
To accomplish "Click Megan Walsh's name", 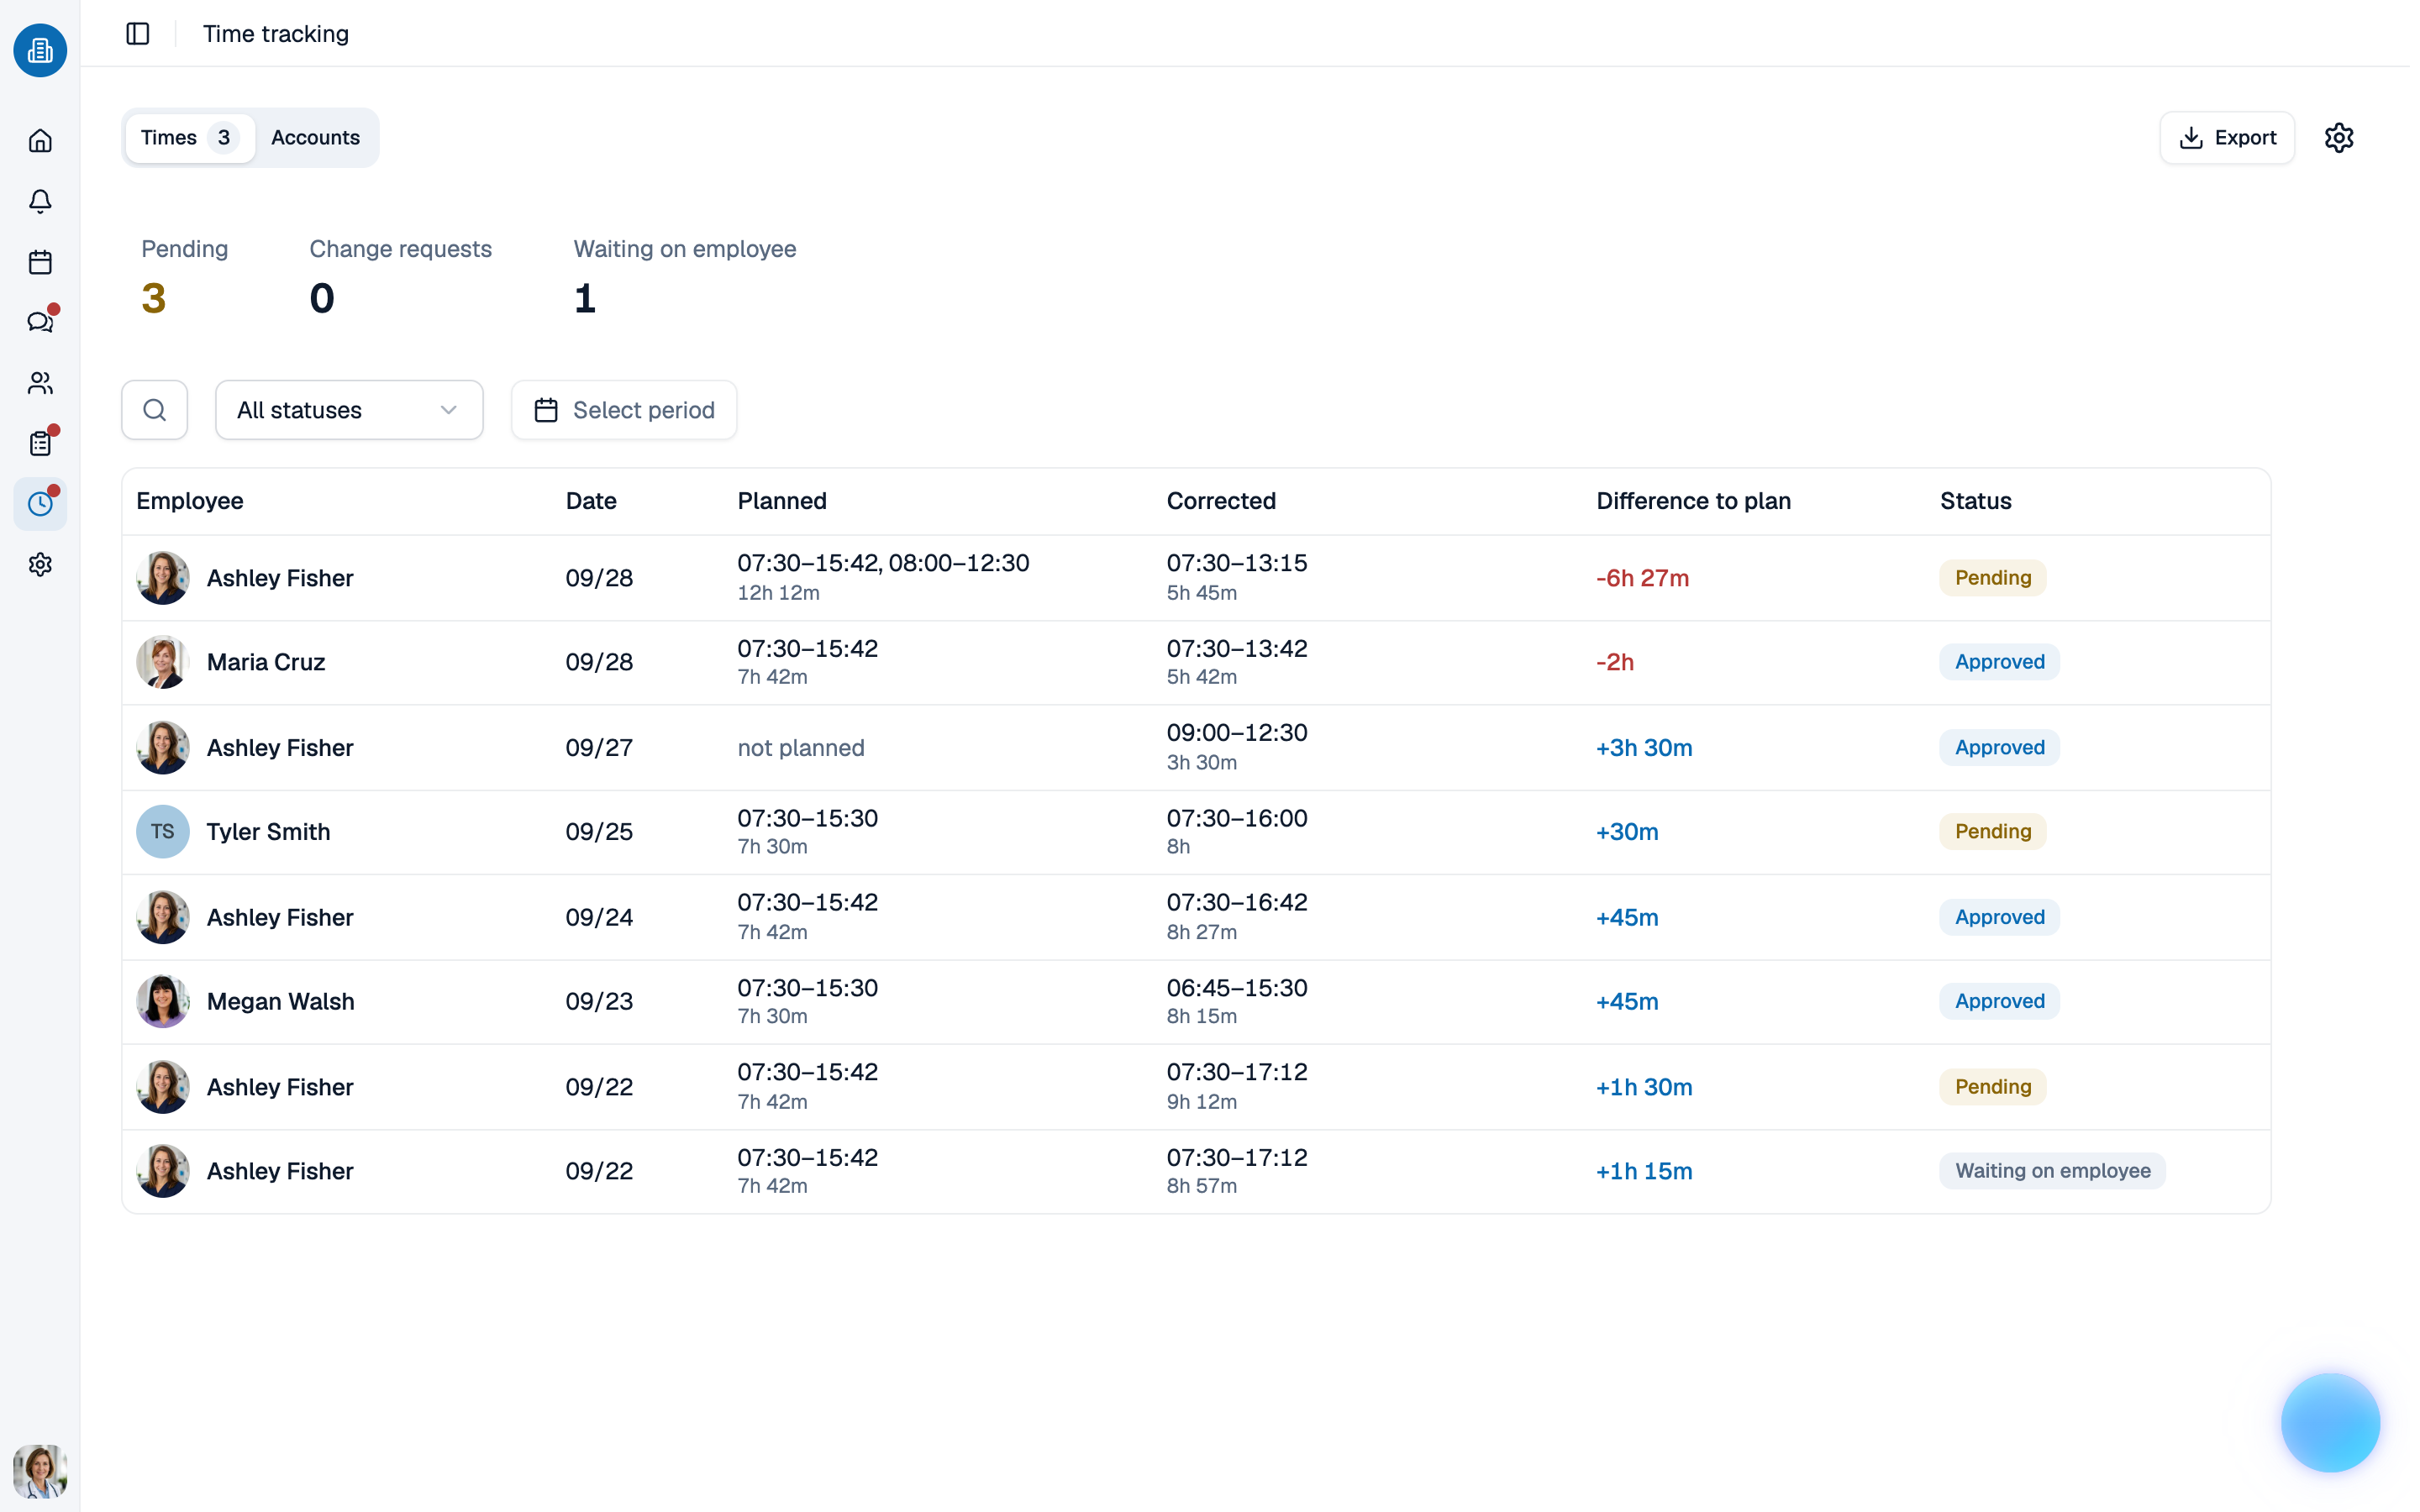I will coord(281,1002).
